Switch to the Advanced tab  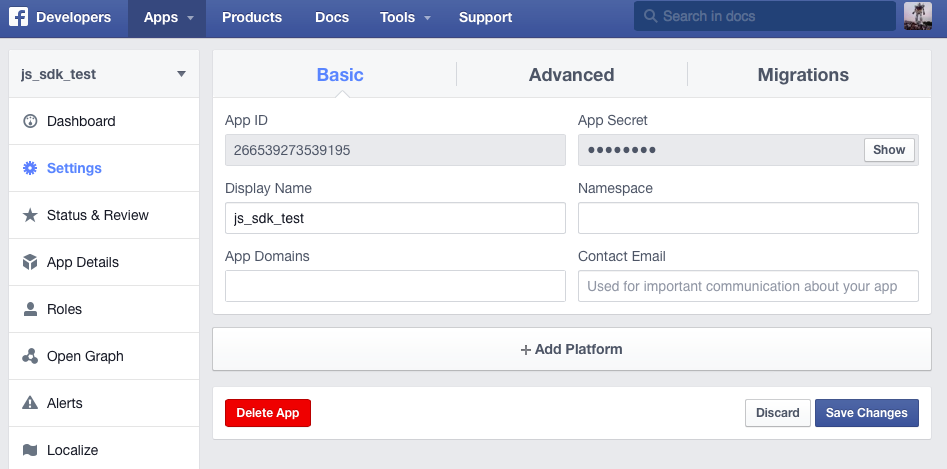[571, 74]
